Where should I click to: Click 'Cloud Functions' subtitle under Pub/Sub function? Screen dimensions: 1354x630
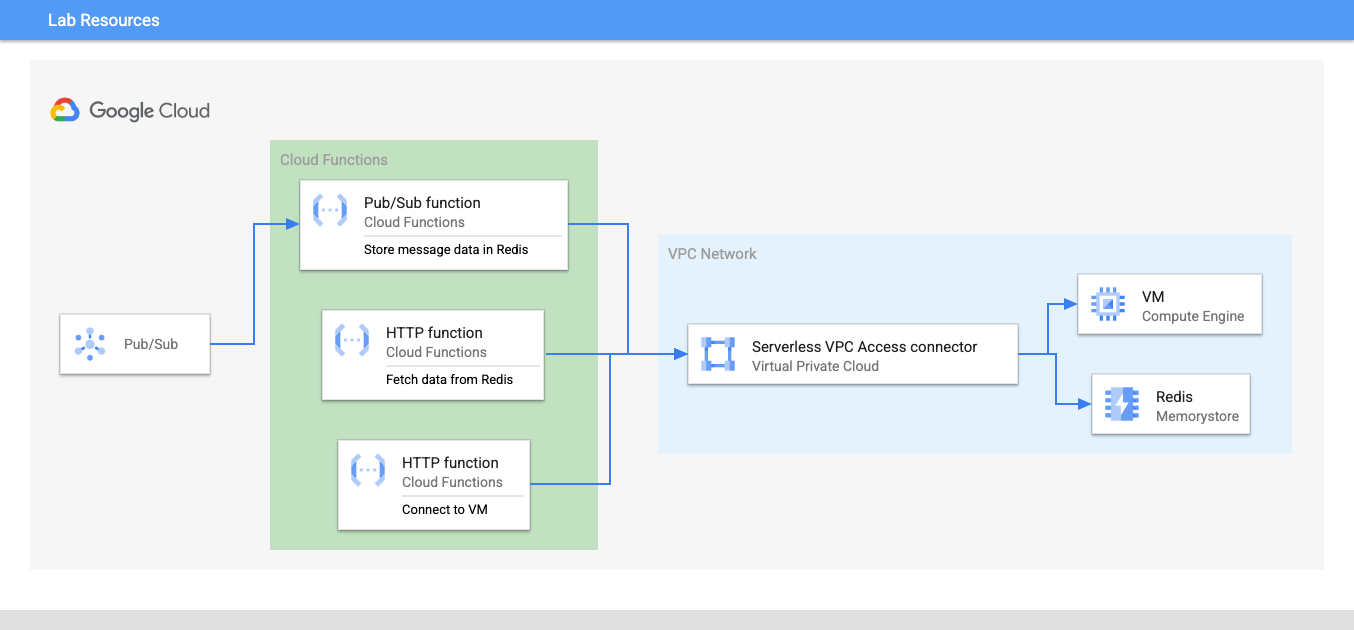click(x=414, y=222)
